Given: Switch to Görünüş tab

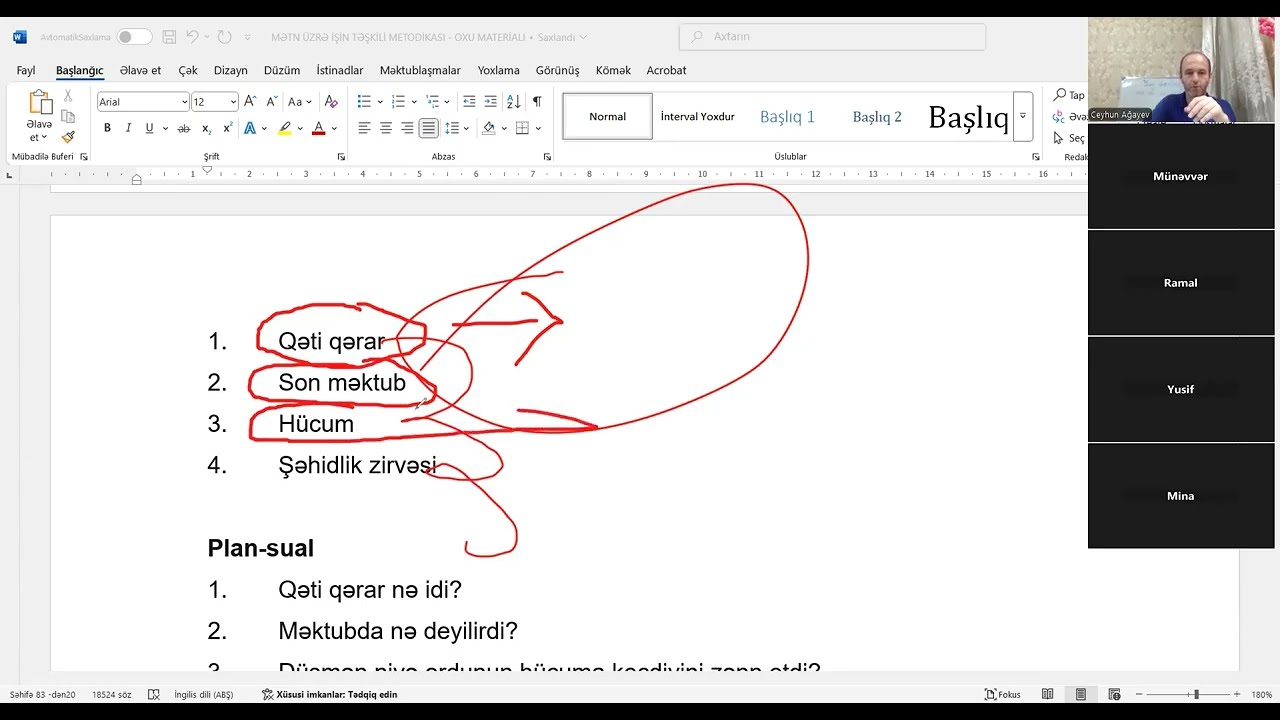Looking at the screenshot, I should [x=557, y=70].
